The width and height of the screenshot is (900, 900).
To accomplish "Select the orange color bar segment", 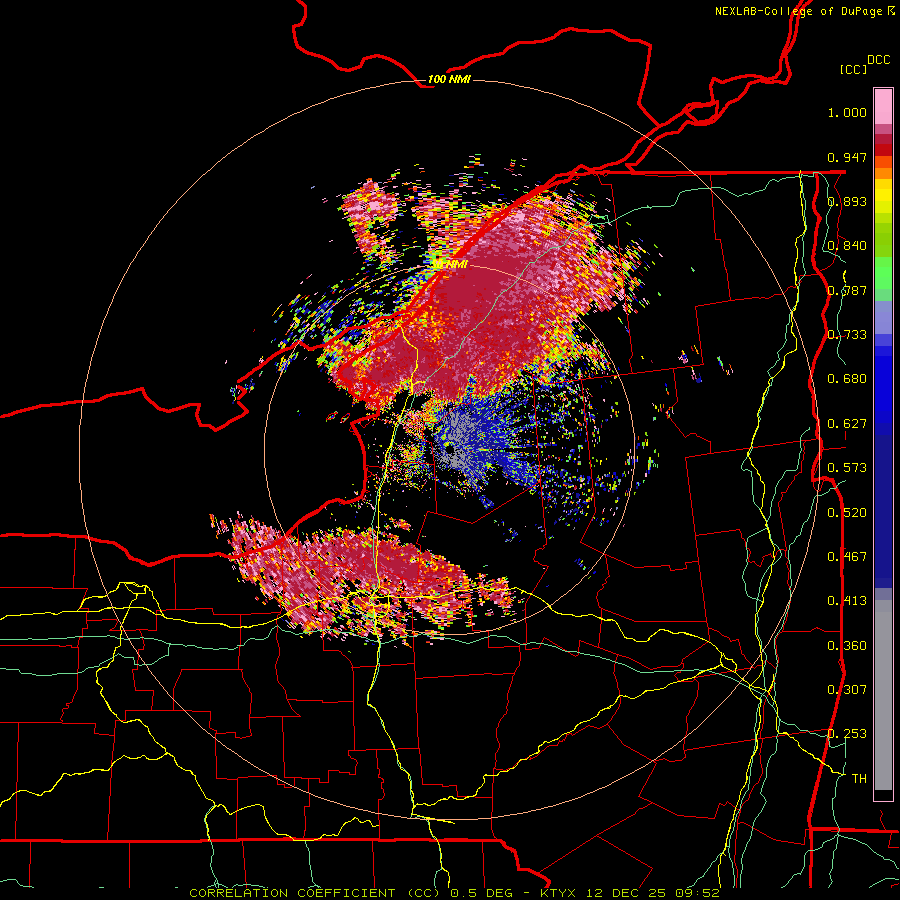I will pos(883,173).
